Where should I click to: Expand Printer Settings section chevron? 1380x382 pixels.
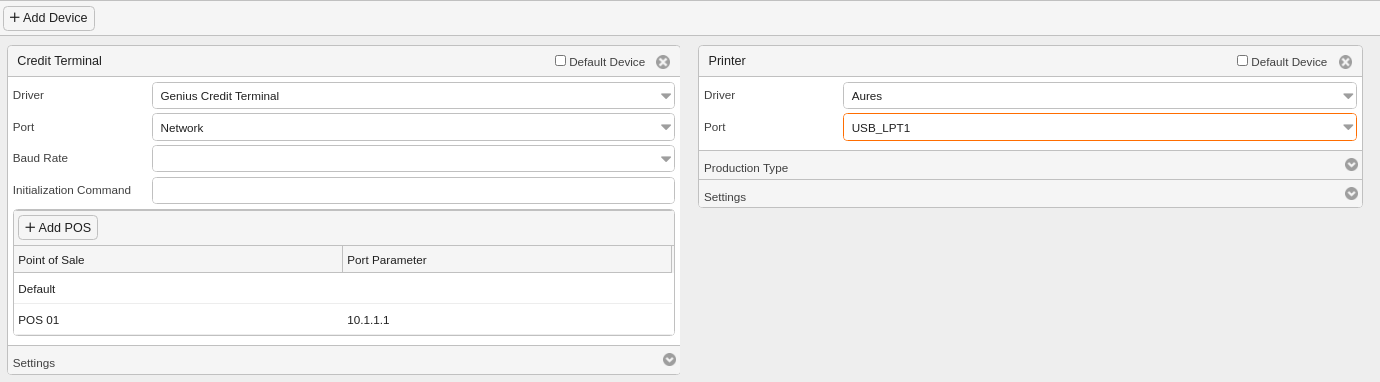coord(1351,193)
